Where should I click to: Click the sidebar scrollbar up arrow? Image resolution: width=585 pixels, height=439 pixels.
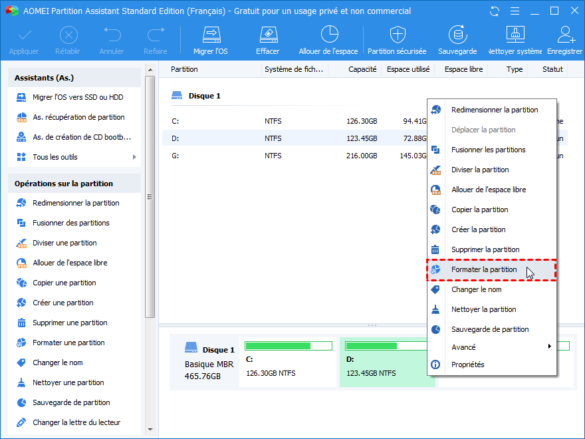pyautogui.click(x=150, y=70)
